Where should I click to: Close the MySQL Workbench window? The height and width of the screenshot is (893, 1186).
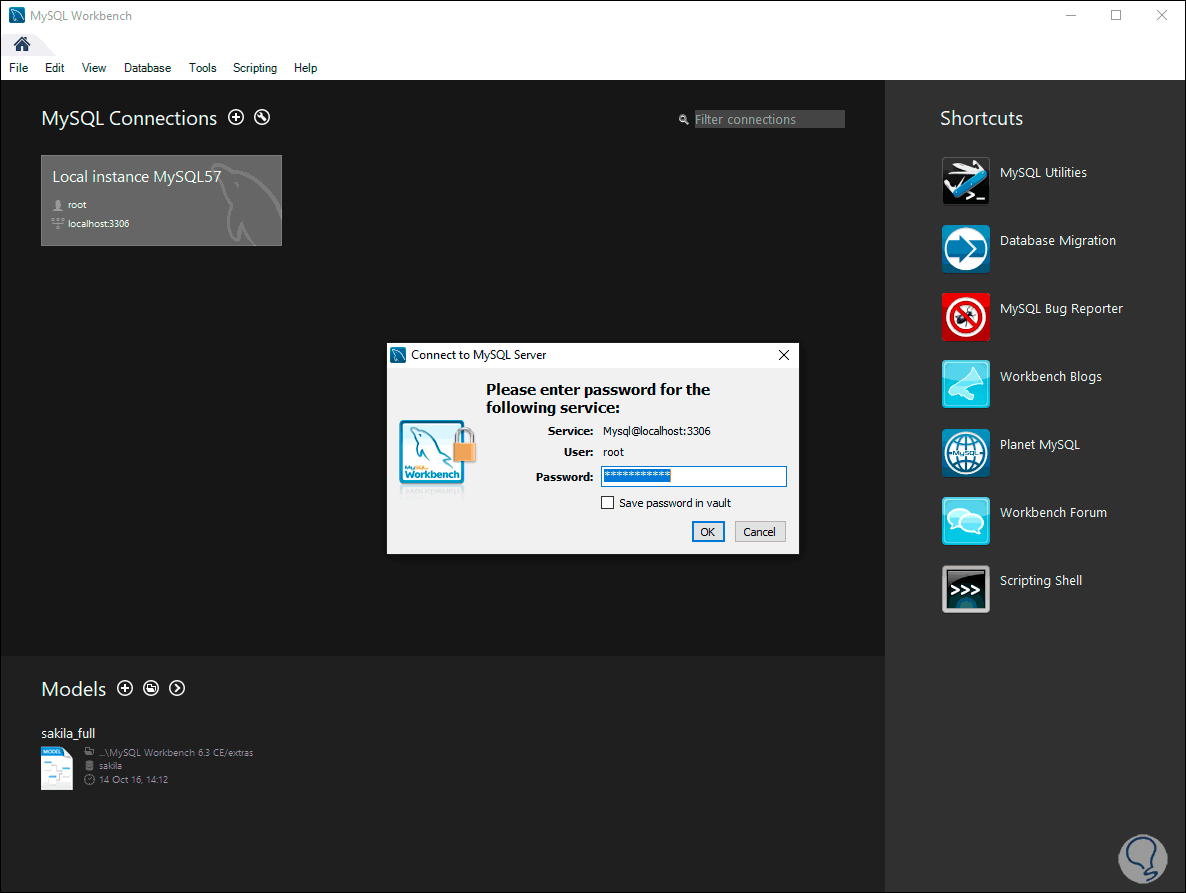tap(1161, 15)
